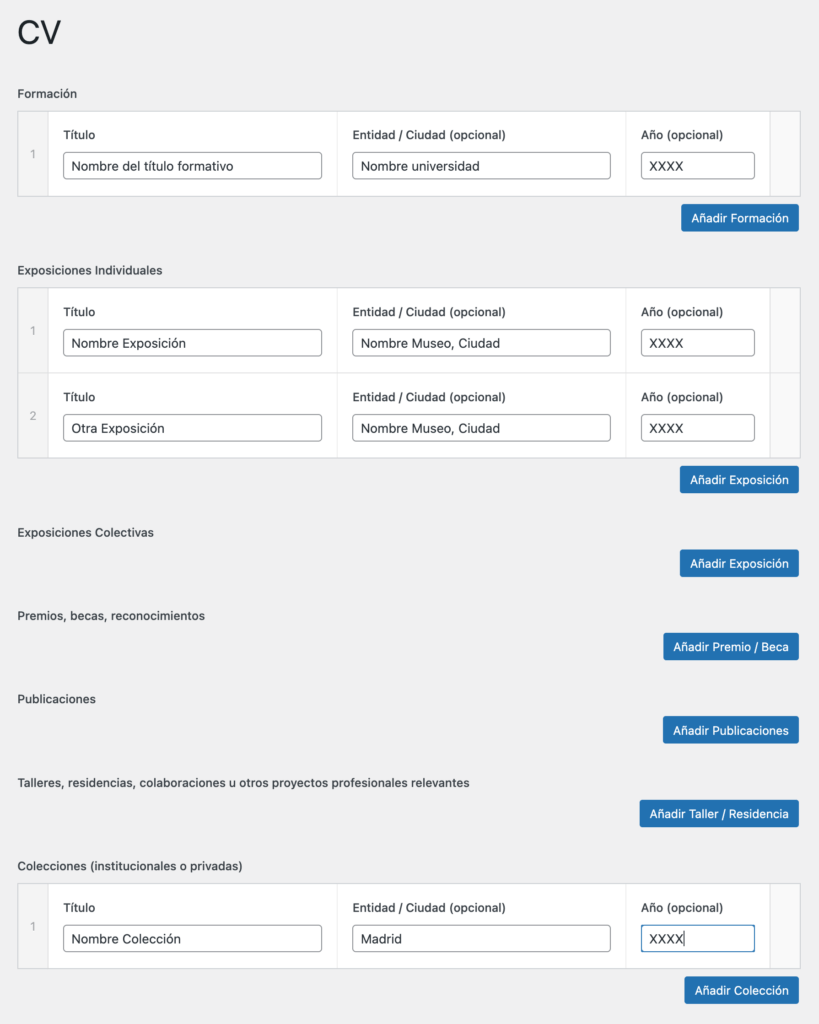This screenshot has width=819, height=1024.
Task: Select the Año field in Formación
Action: click(697, 166)
